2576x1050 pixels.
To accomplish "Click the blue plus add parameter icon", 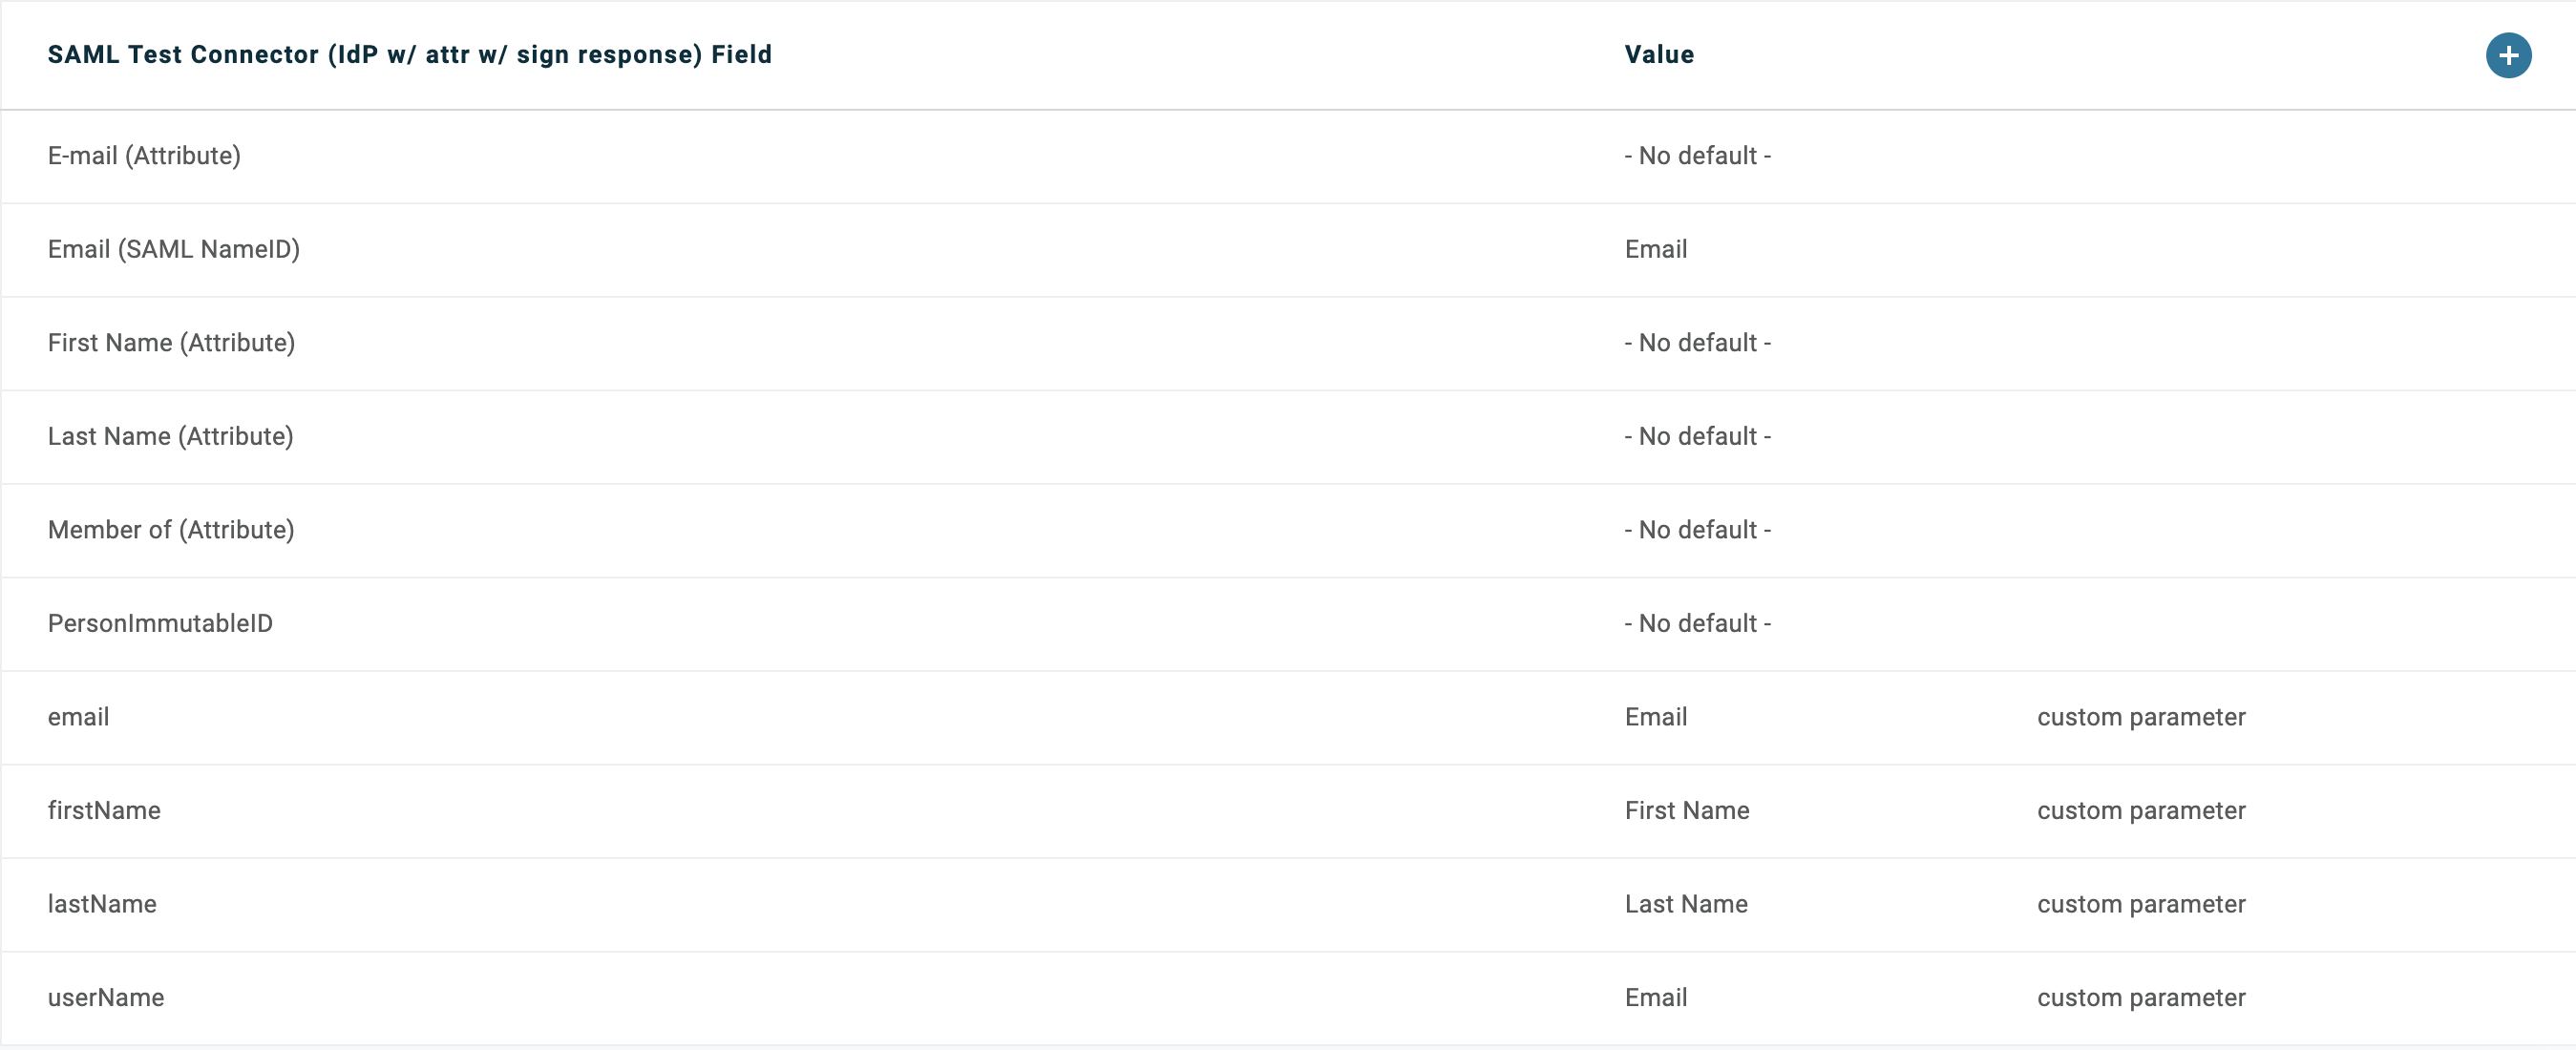I will (x=2508, y=55).
